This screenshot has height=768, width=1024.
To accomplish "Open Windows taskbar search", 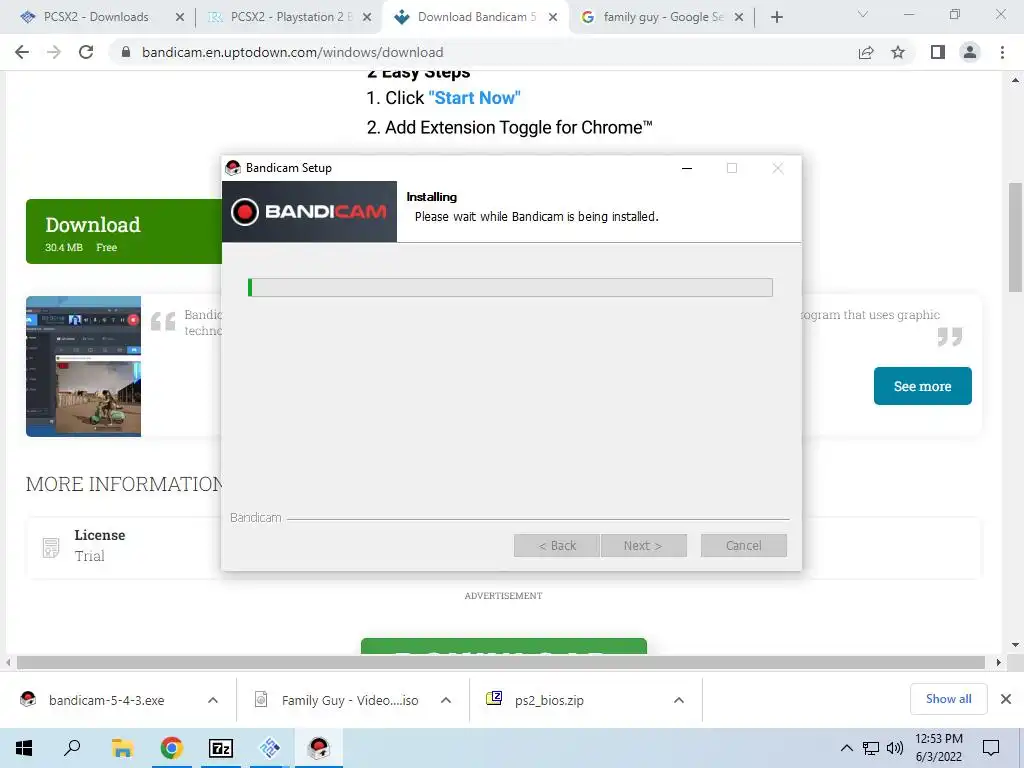I will pyautogui.click(x=72, y=748).
